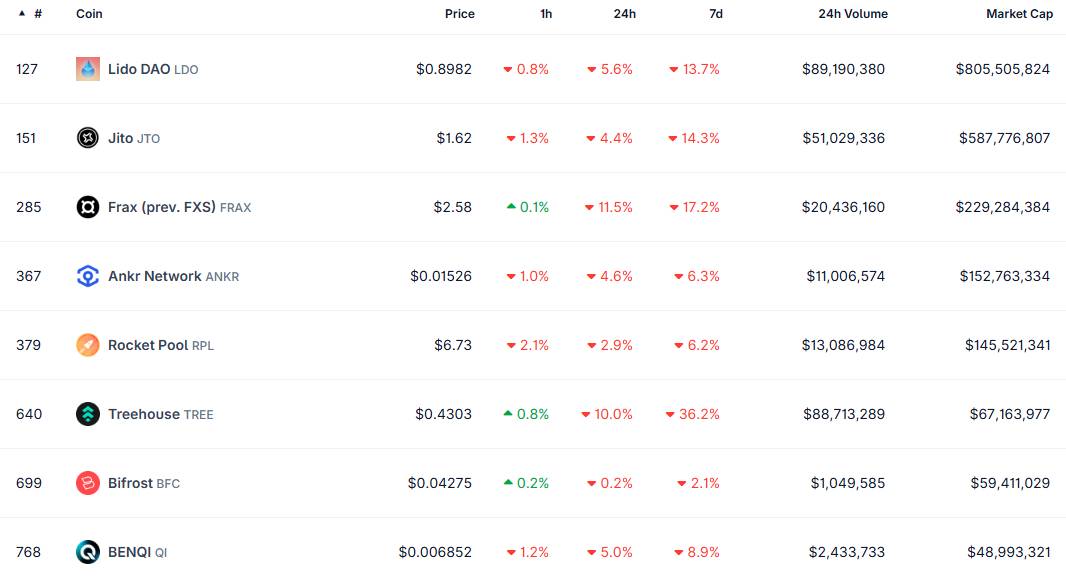Click the Jito coin logo
The width and height of the screenshot is (1066, 581).
88,138
